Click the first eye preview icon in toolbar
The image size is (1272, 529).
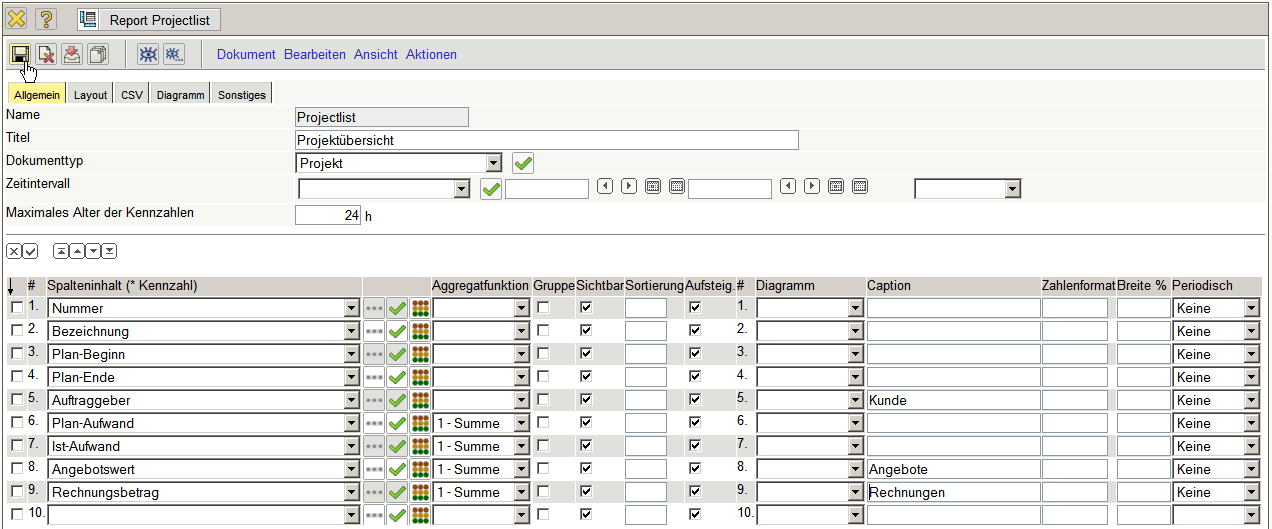click(x=147, y=54)
